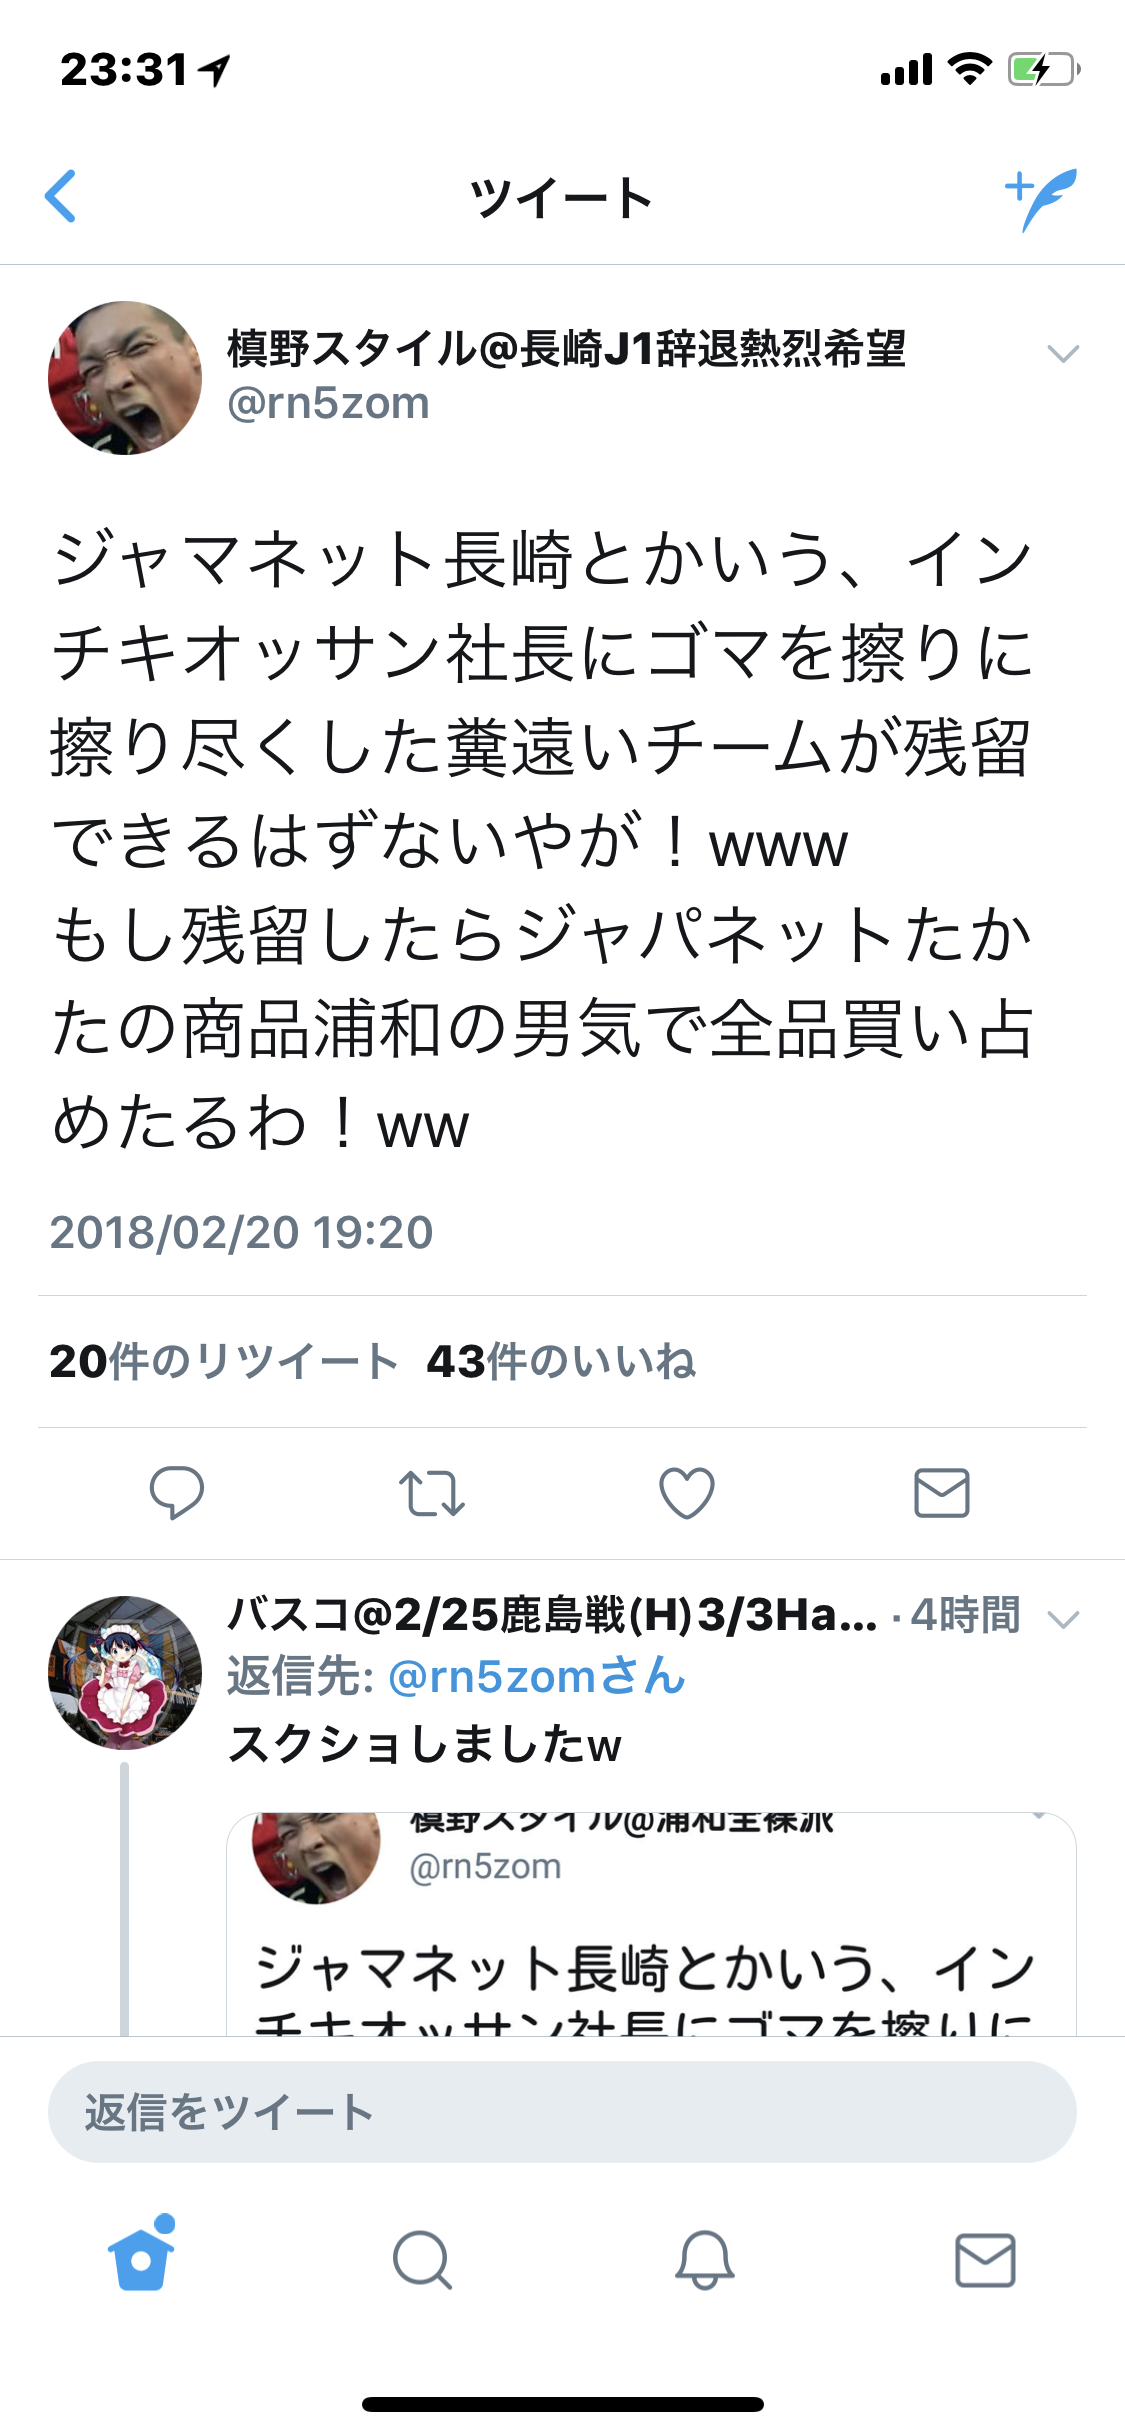
Task: Open the @rn5zom mention link in reply
Action: (536, 1677)
